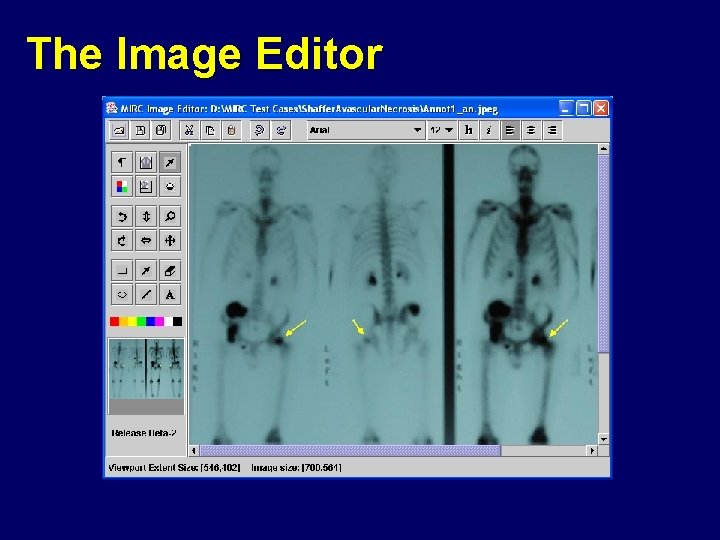Viewport: 720px width, 540px height.
Task: Select left text alignment
Action: pyautogui.click(x=510, y=130)
